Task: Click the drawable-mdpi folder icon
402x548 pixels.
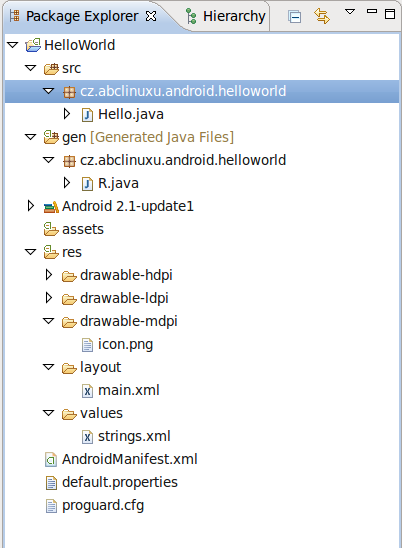Action: (x=69, y=322)
